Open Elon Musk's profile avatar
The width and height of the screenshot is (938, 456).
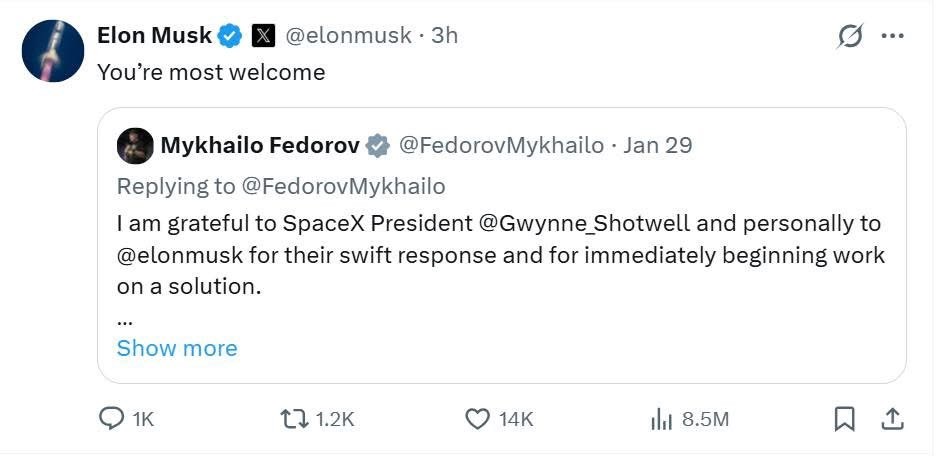click(x=53, y=51)
